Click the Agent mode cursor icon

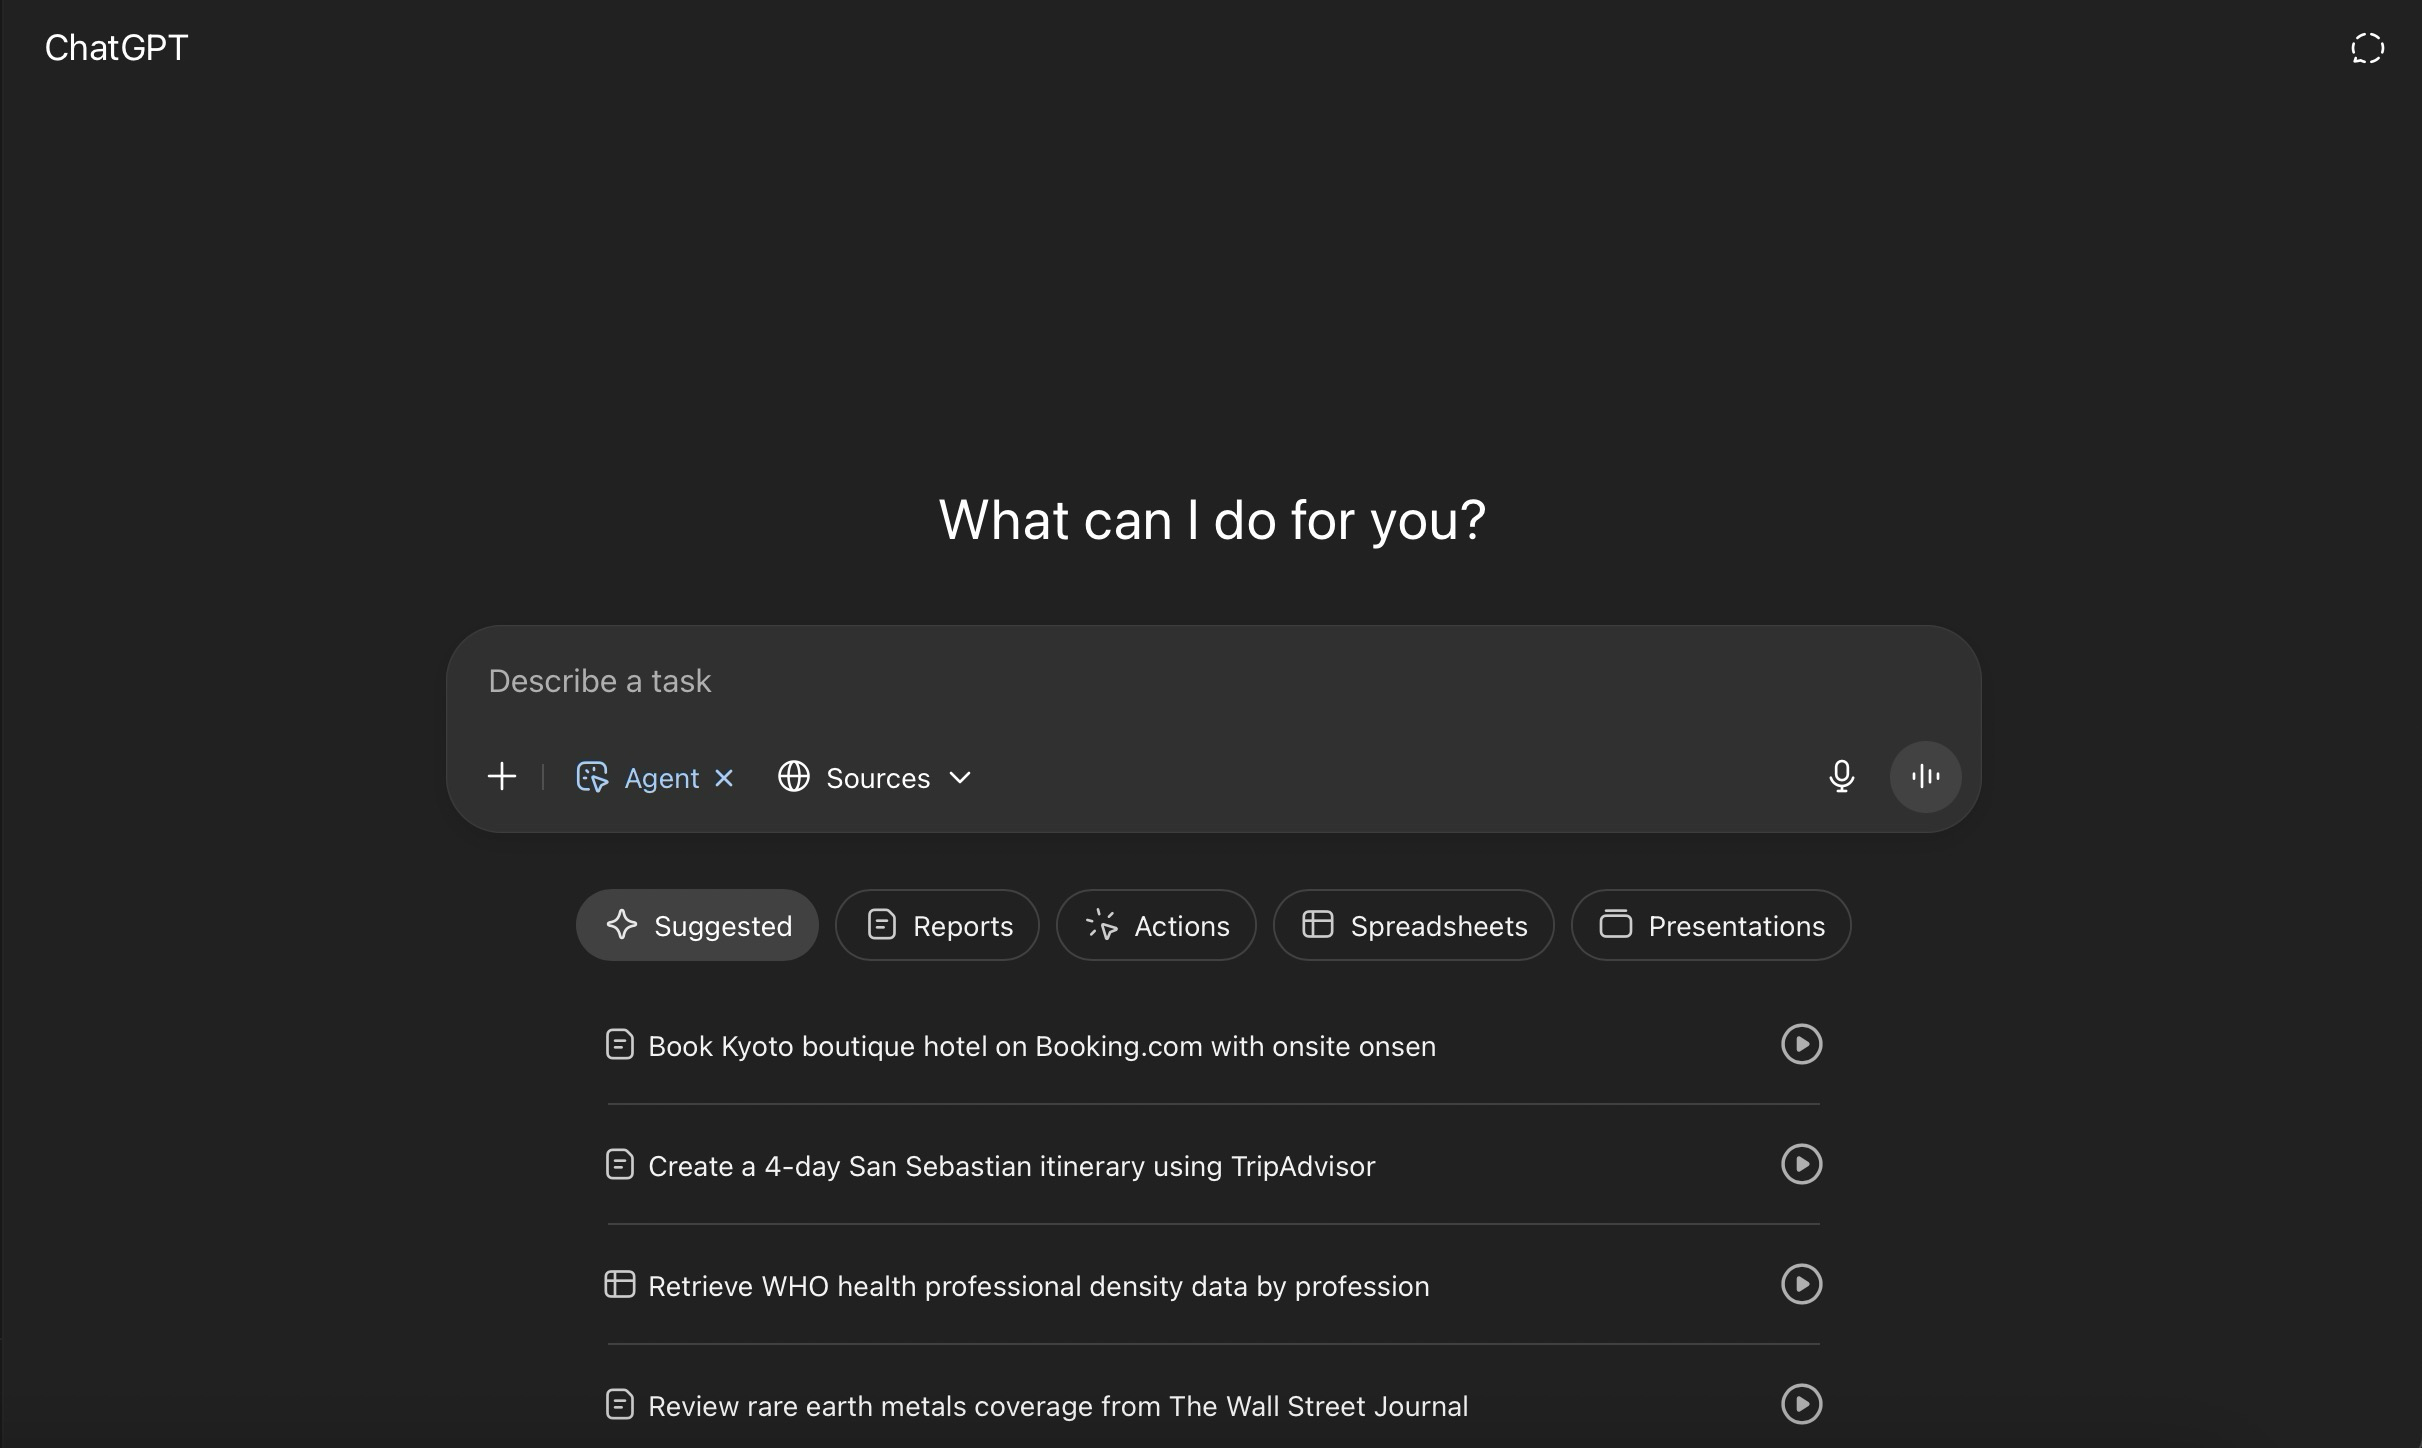592,777
